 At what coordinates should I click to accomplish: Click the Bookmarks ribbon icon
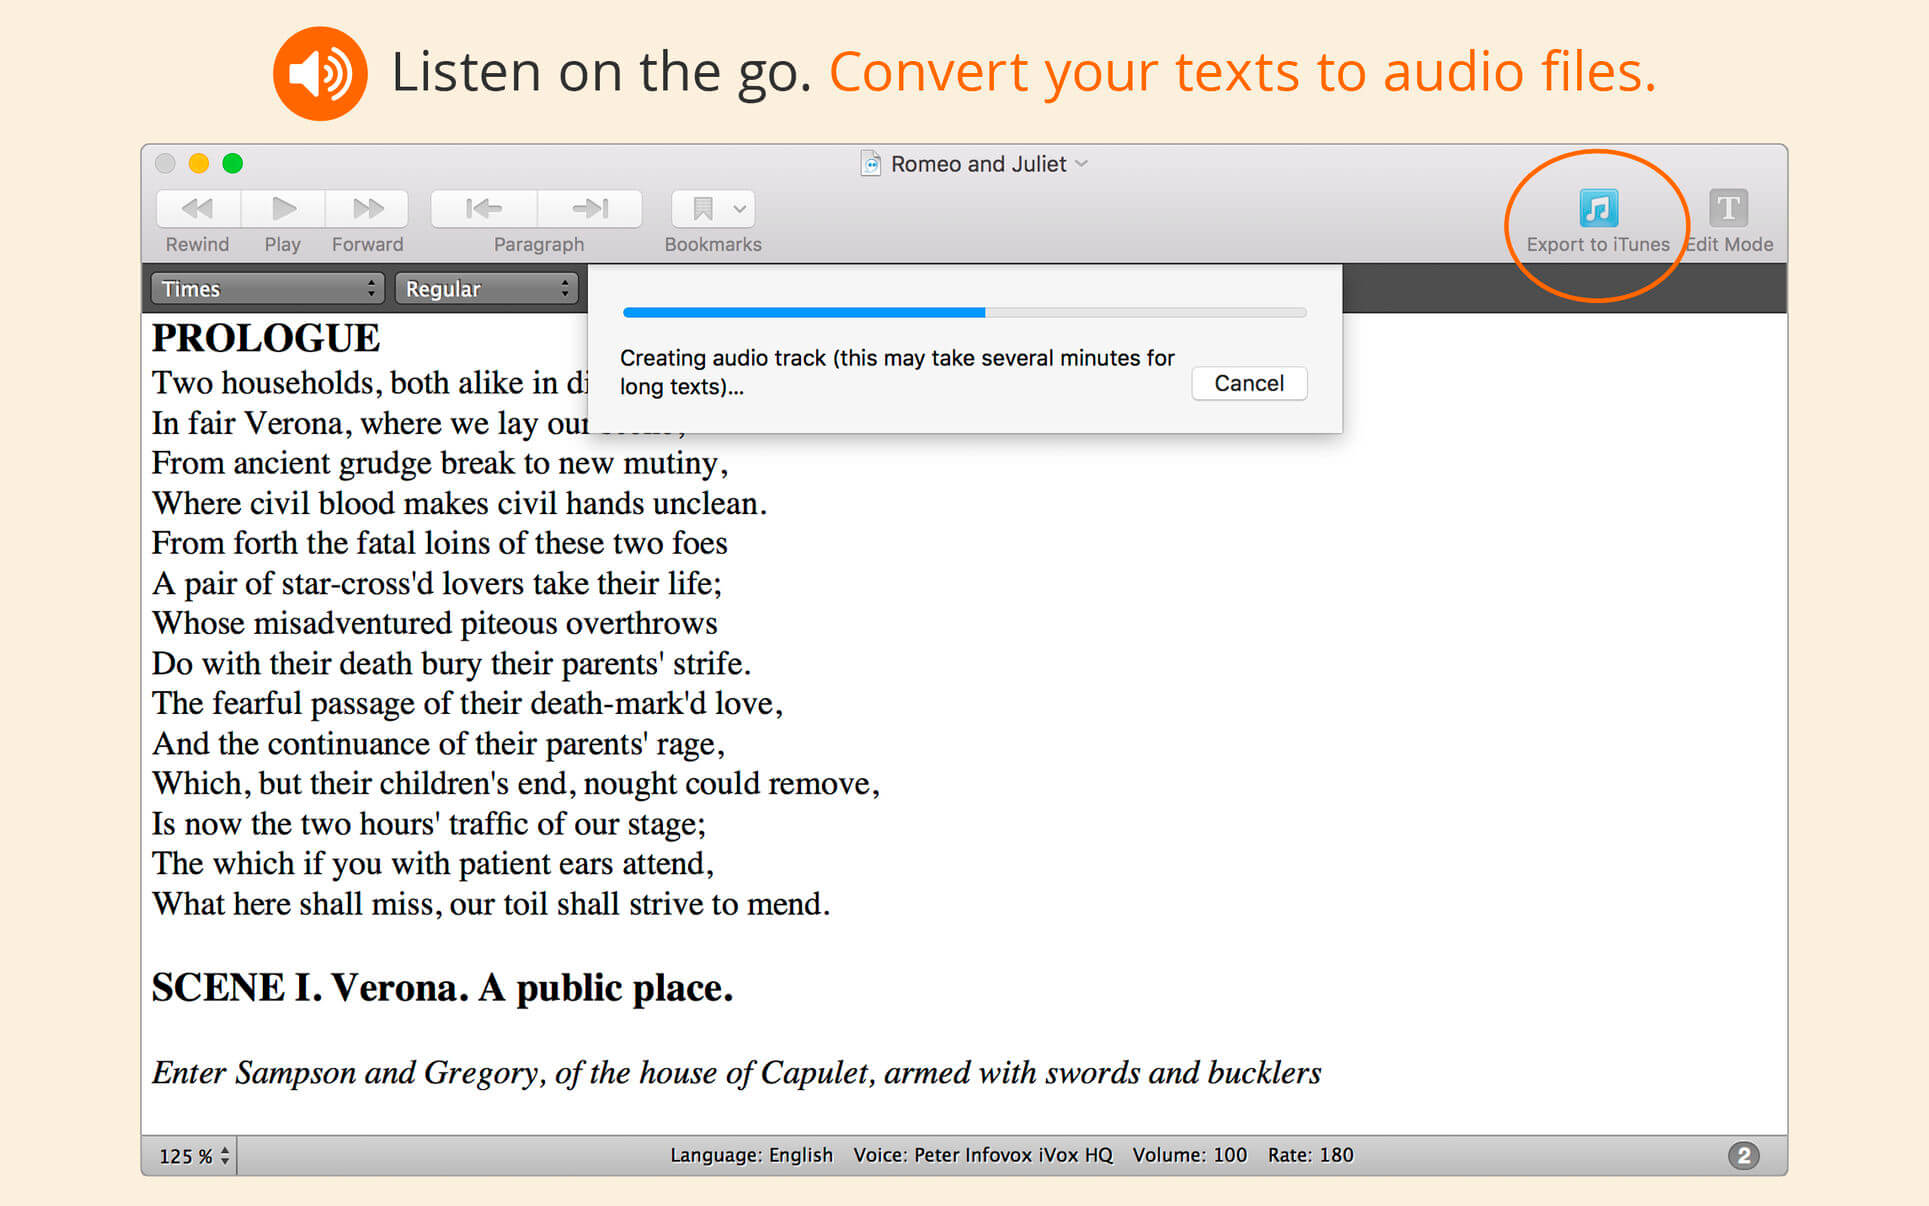pyautogui.click(x=703, y=208)
